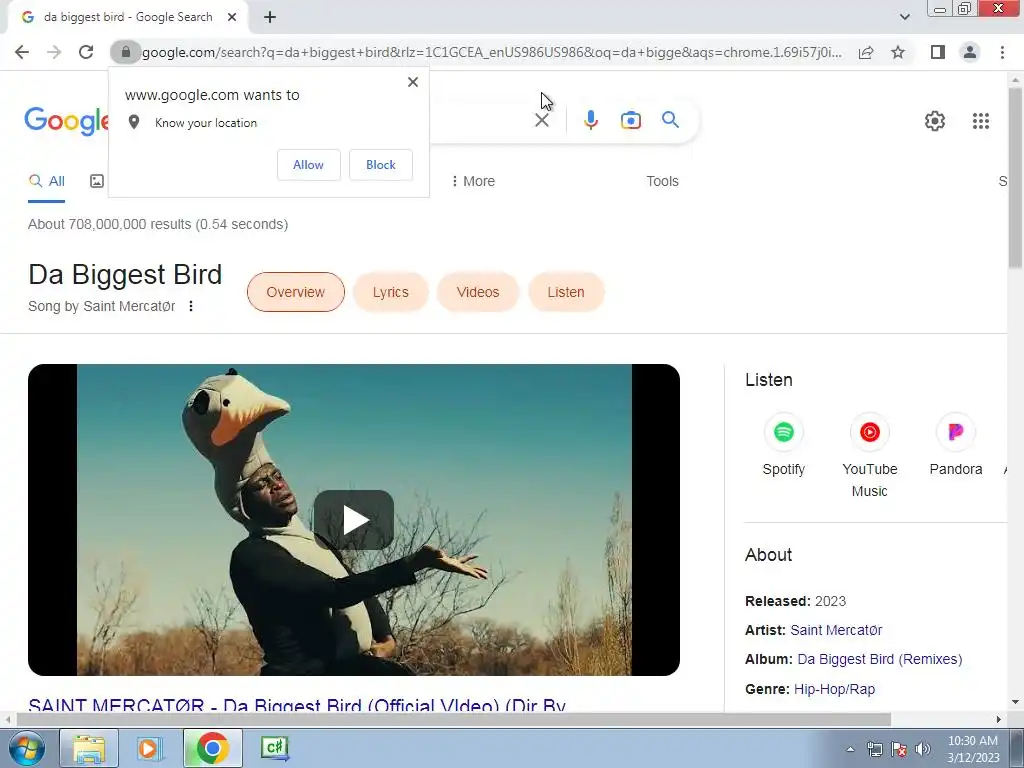1024x768 pixels.
Task: Block the location request
Action: click(x=381, y=165)
